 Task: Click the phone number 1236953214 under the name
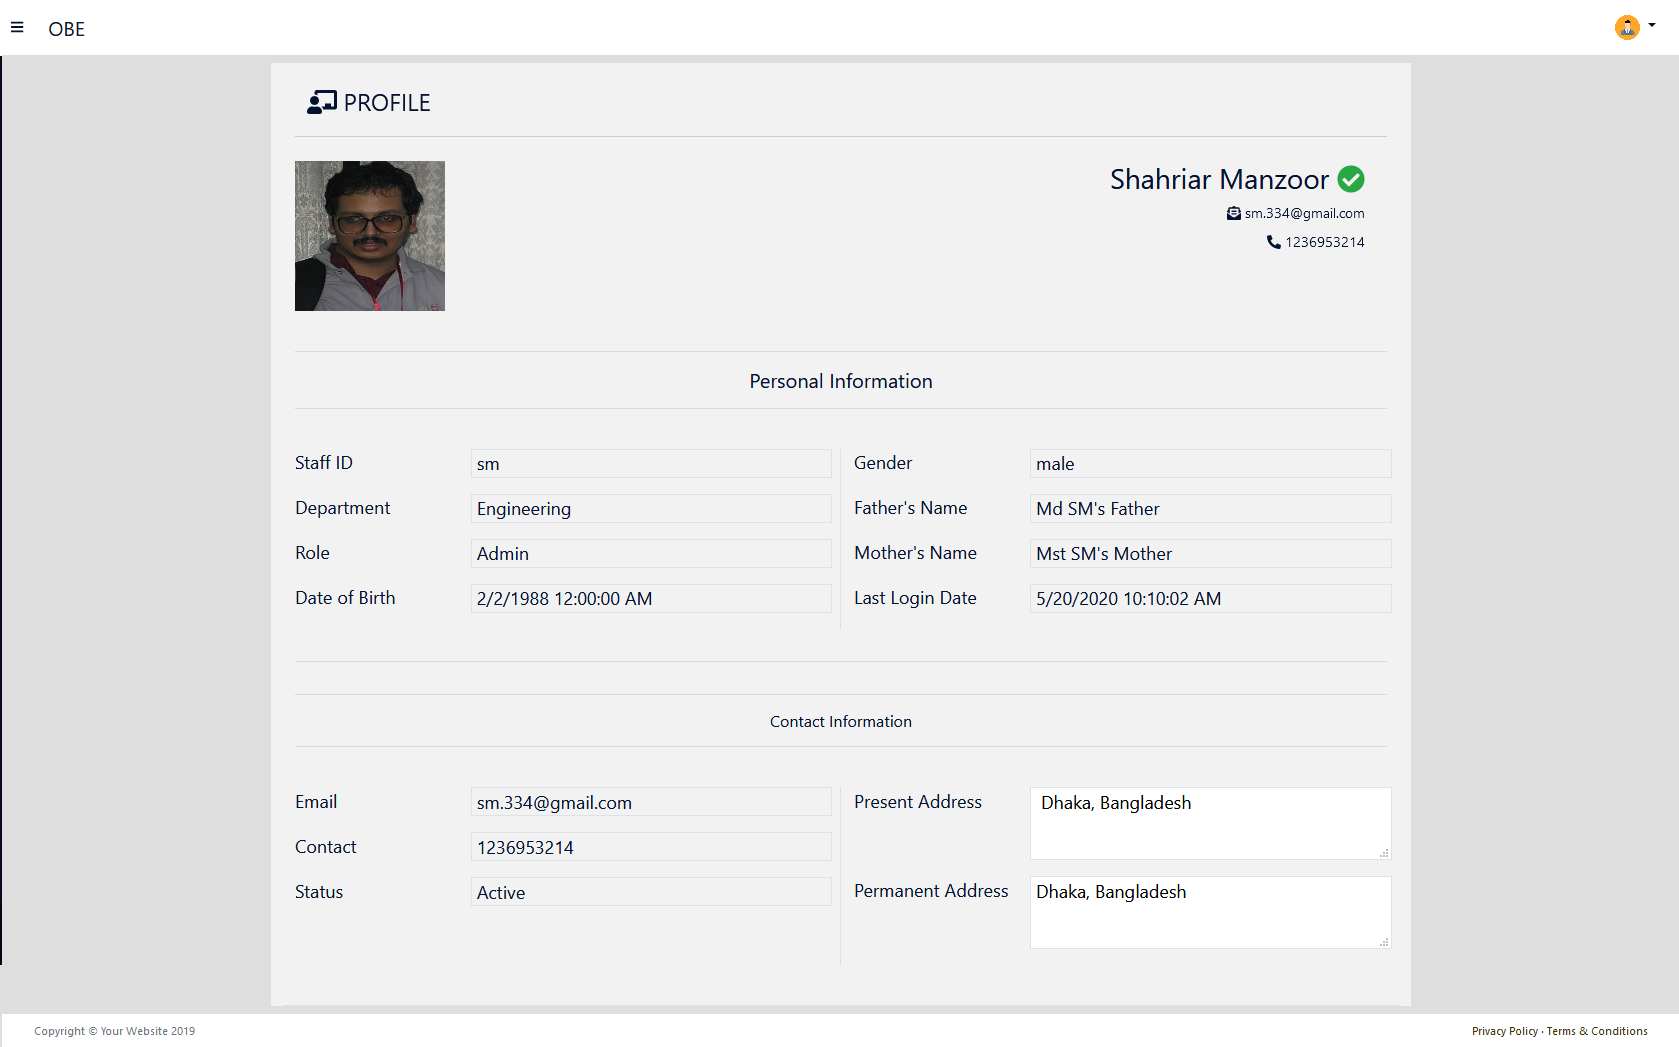coord(1325,242)
